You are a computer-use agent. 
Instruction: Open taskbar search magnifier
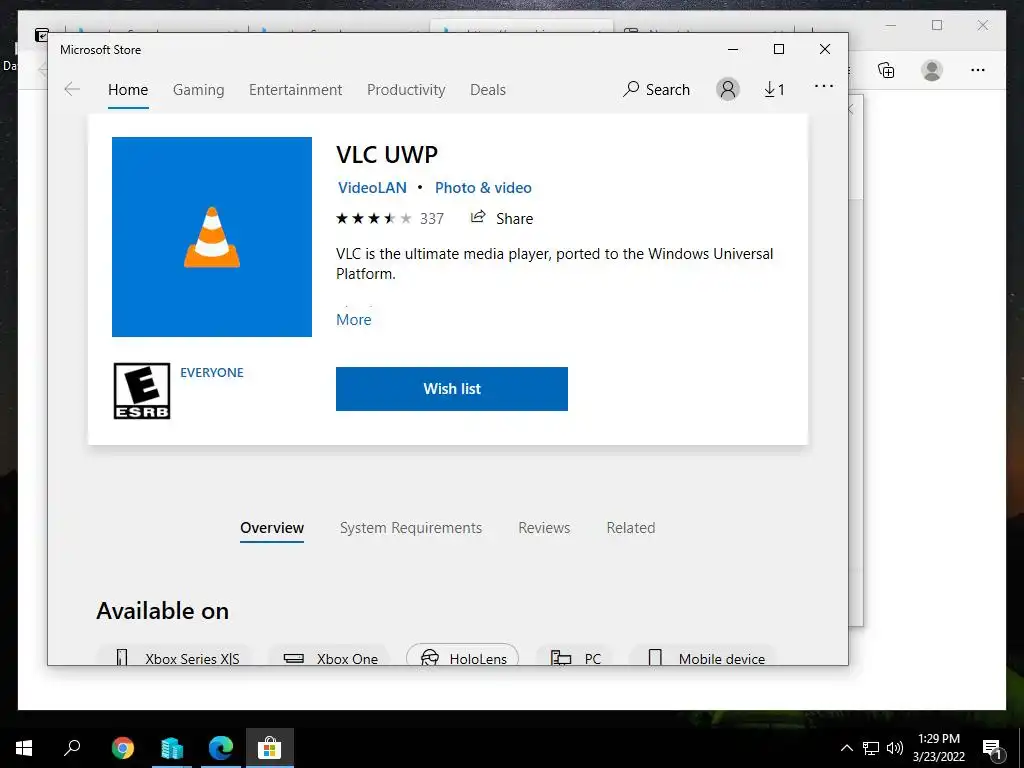(x=72, y=747)
